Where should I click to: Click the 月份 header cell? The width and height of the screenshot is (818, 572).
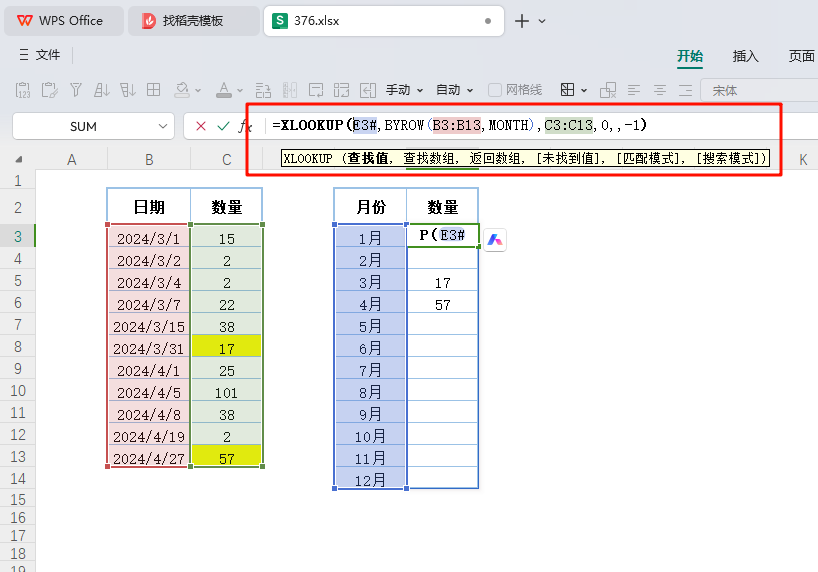click(370, 207)
